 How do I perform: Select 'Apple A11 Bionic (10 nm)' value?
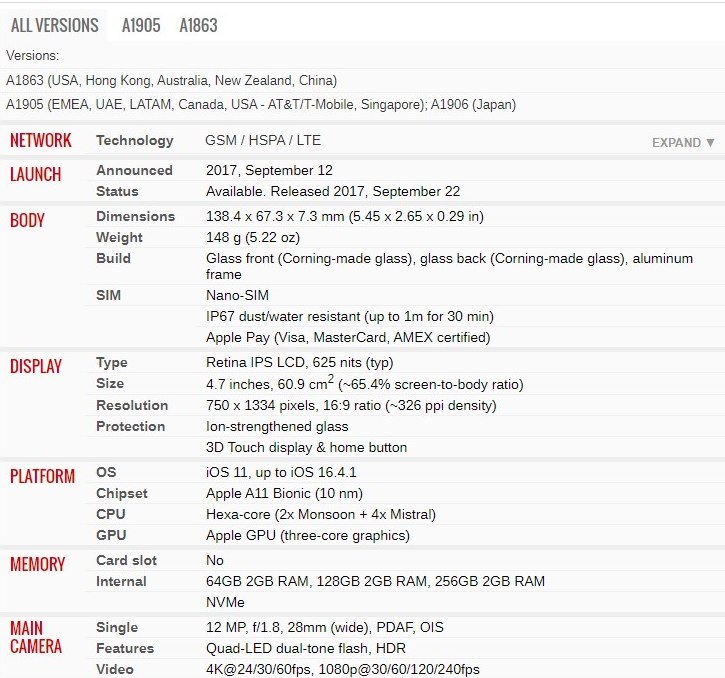(284, 493)
